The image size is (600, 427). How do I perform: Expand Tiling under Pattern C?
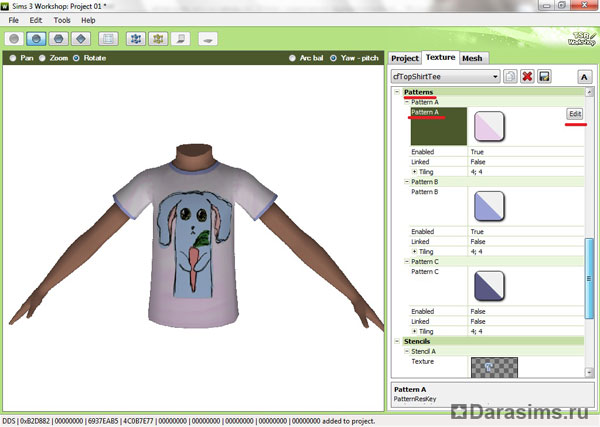pyautogui.click(x=414, y=331)
